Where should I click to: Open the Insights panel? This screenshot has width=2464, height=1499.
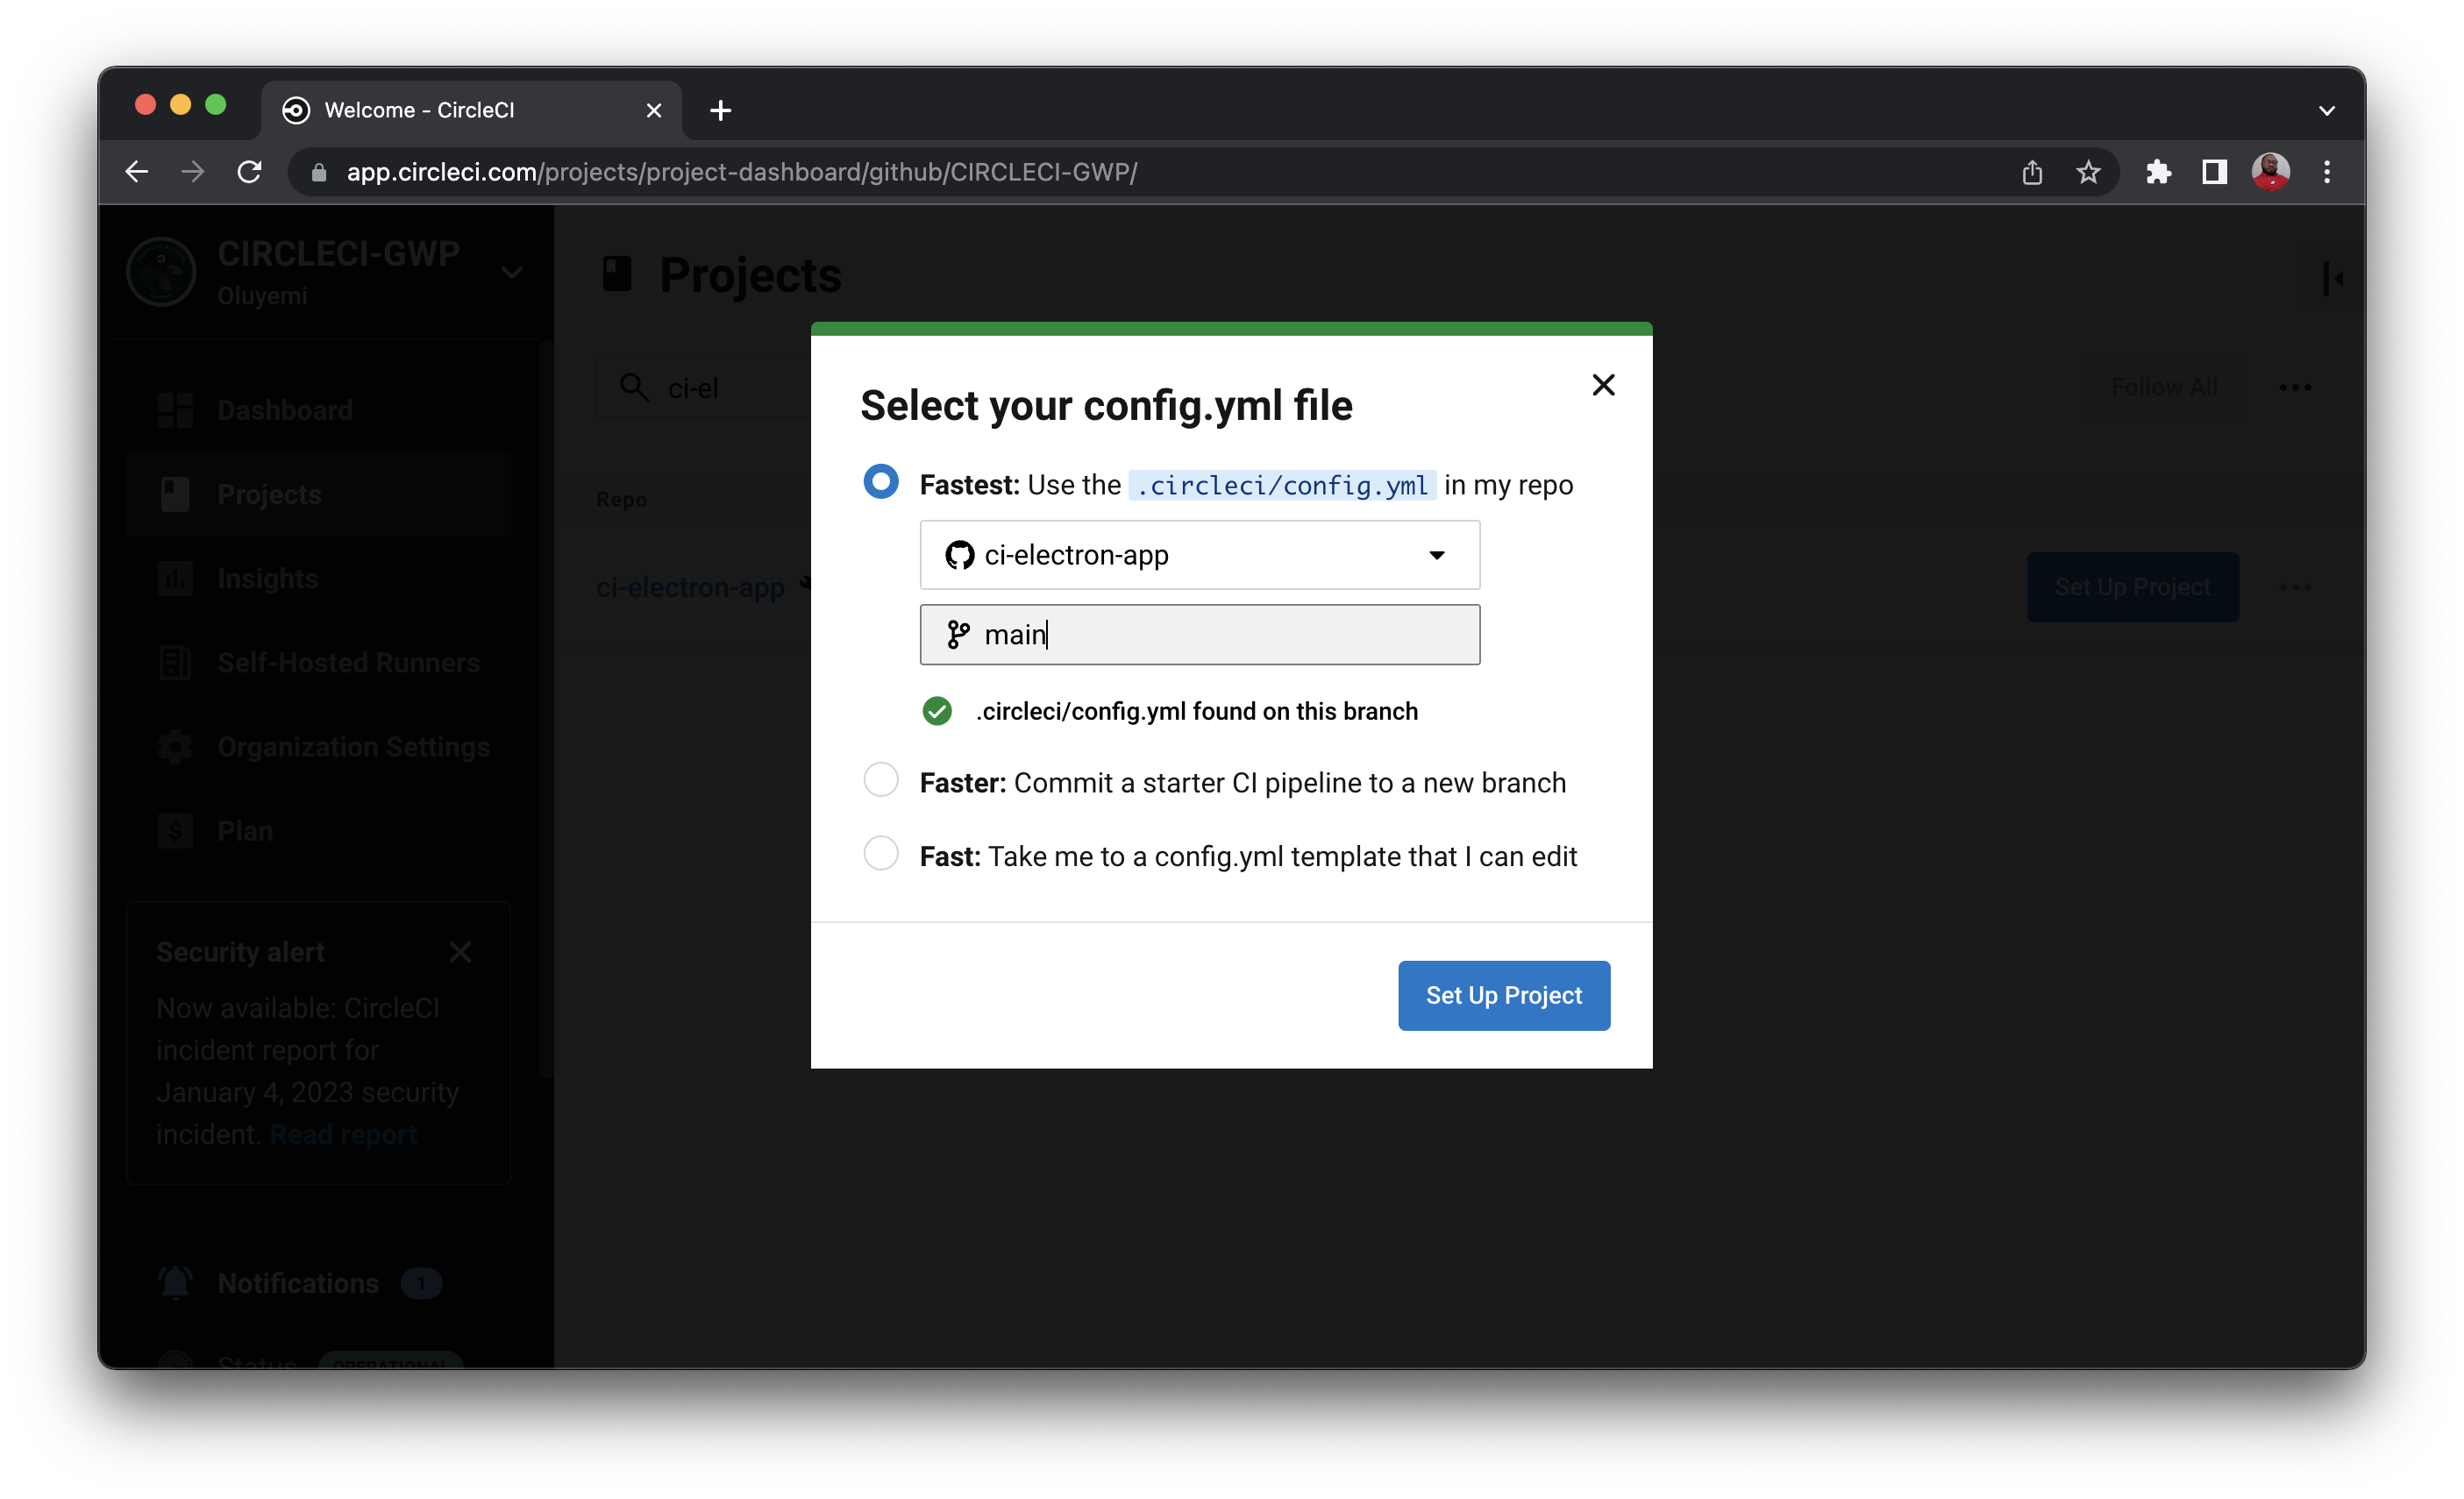[x=175, y=578]
